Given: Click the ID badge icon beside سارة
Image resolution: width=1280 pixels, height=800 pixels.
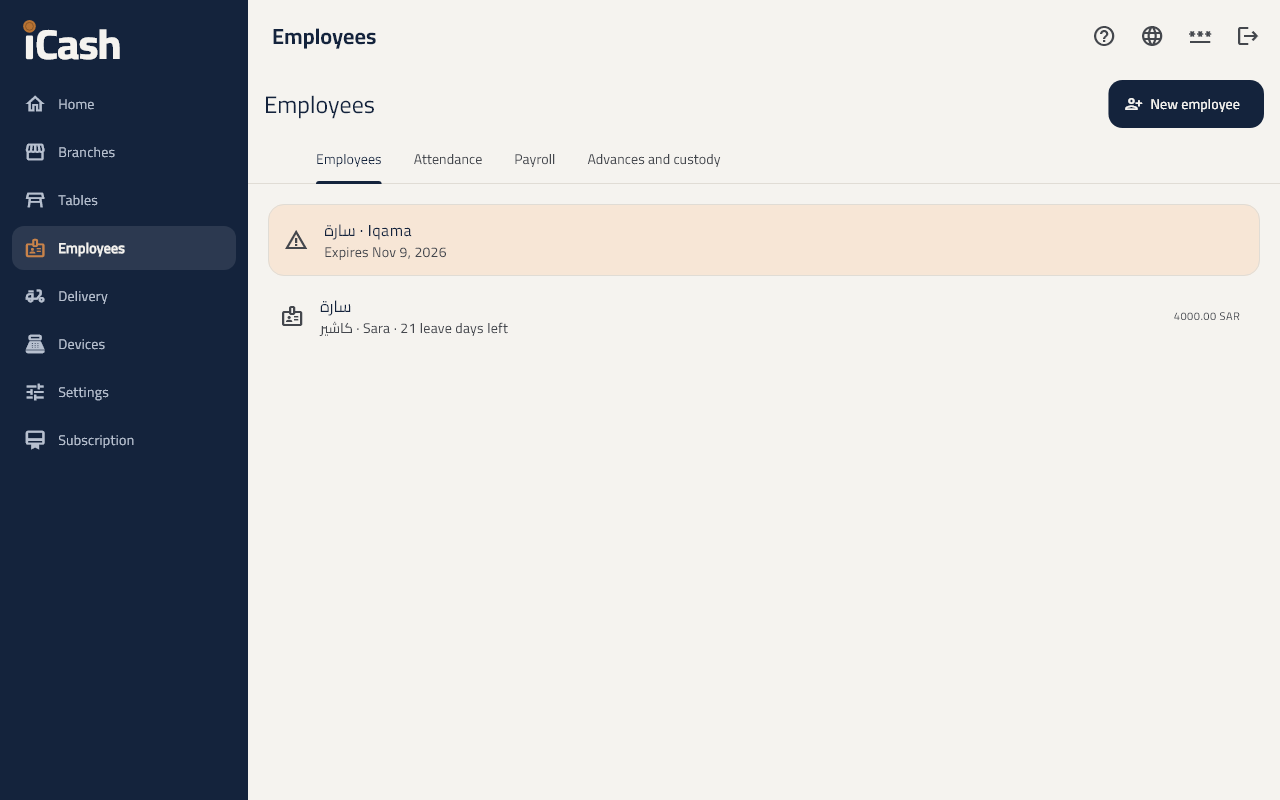Looking at the screenshot, I should (x=292, y=317).
